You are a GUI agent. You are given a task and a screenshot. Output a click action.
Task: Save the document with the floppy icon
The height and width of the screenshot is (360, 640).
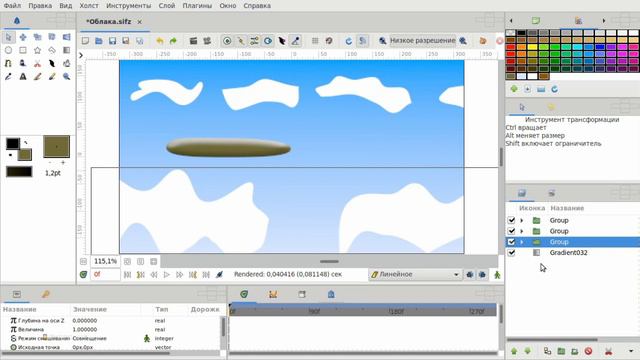112,41
